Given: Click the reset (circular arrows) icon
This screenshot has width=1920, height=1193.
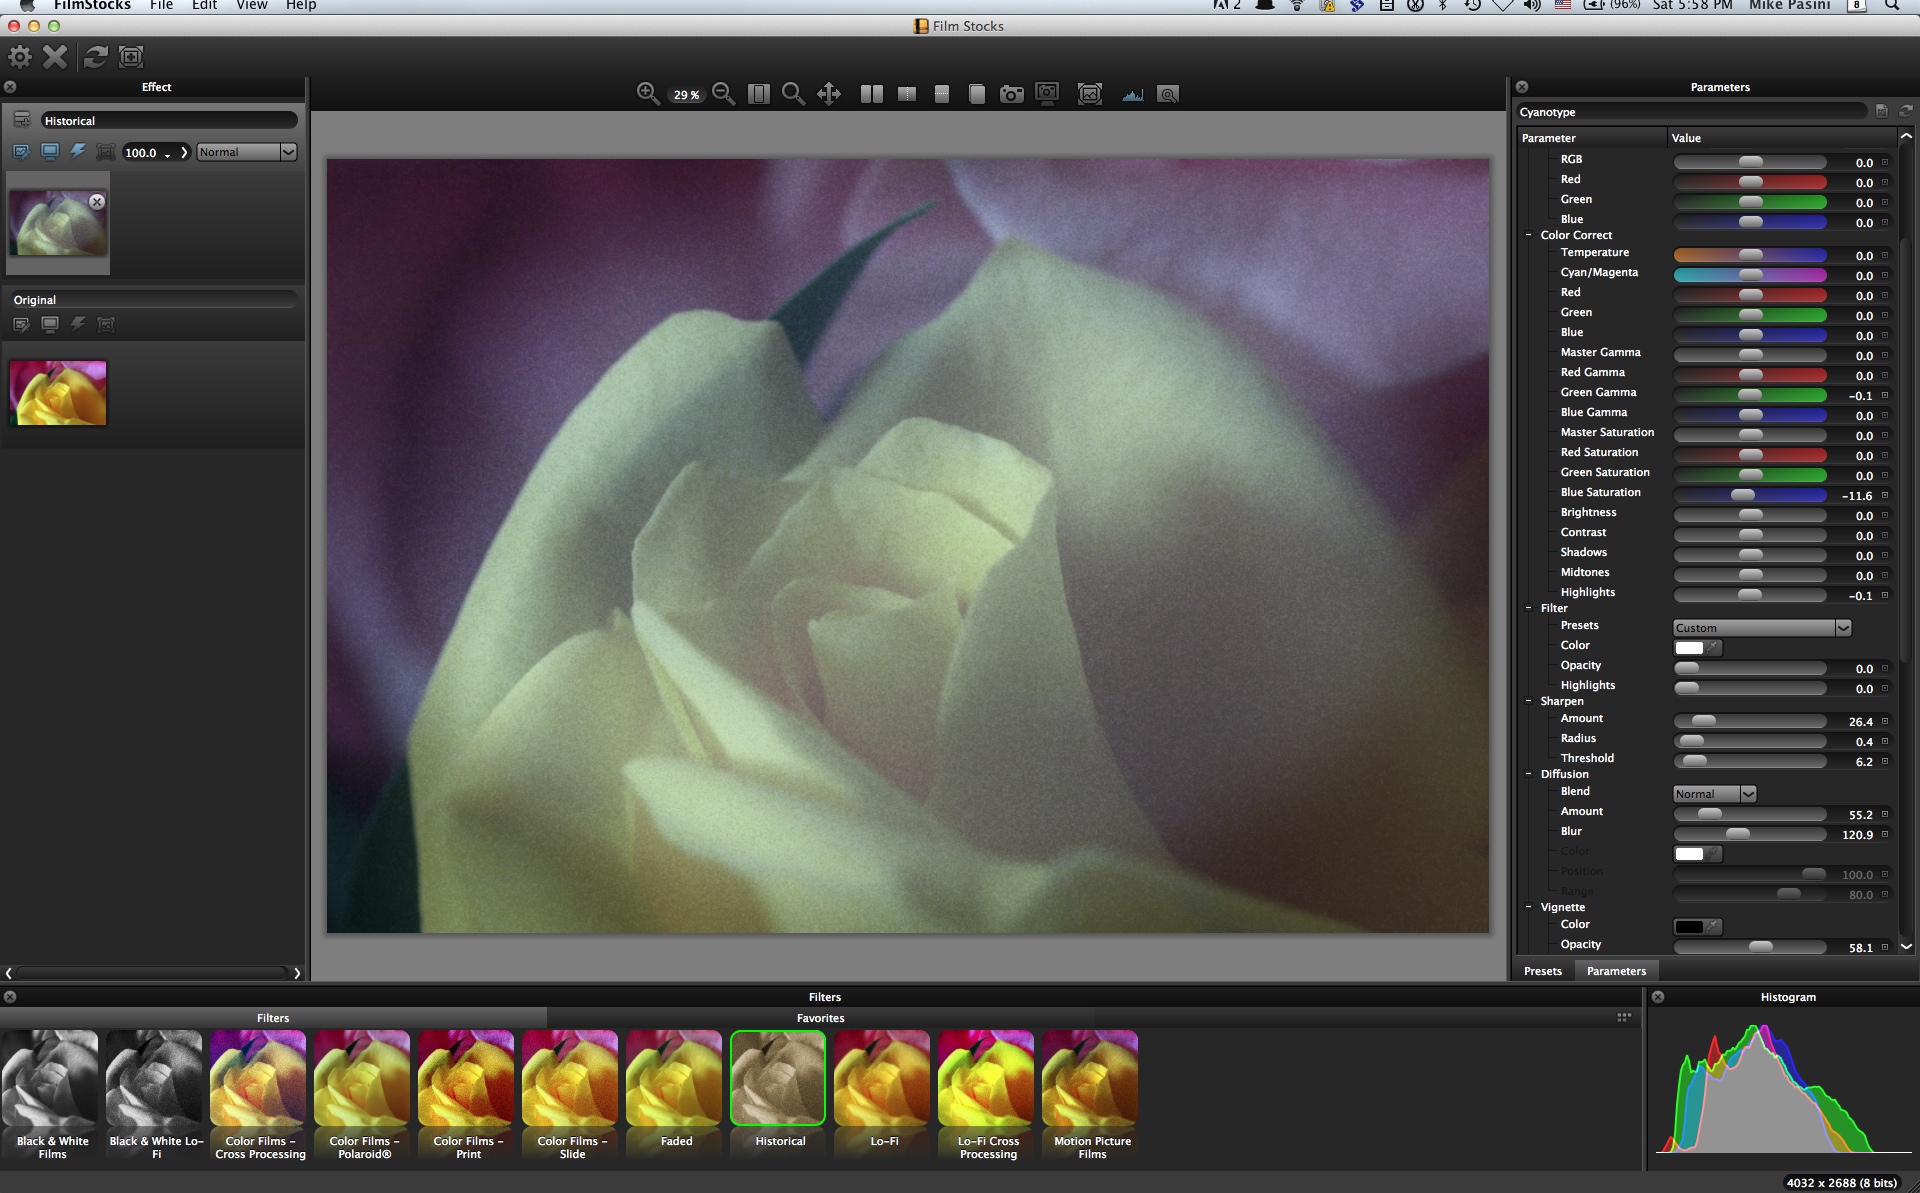Looking at the screenshot, I should pos(95,57).
